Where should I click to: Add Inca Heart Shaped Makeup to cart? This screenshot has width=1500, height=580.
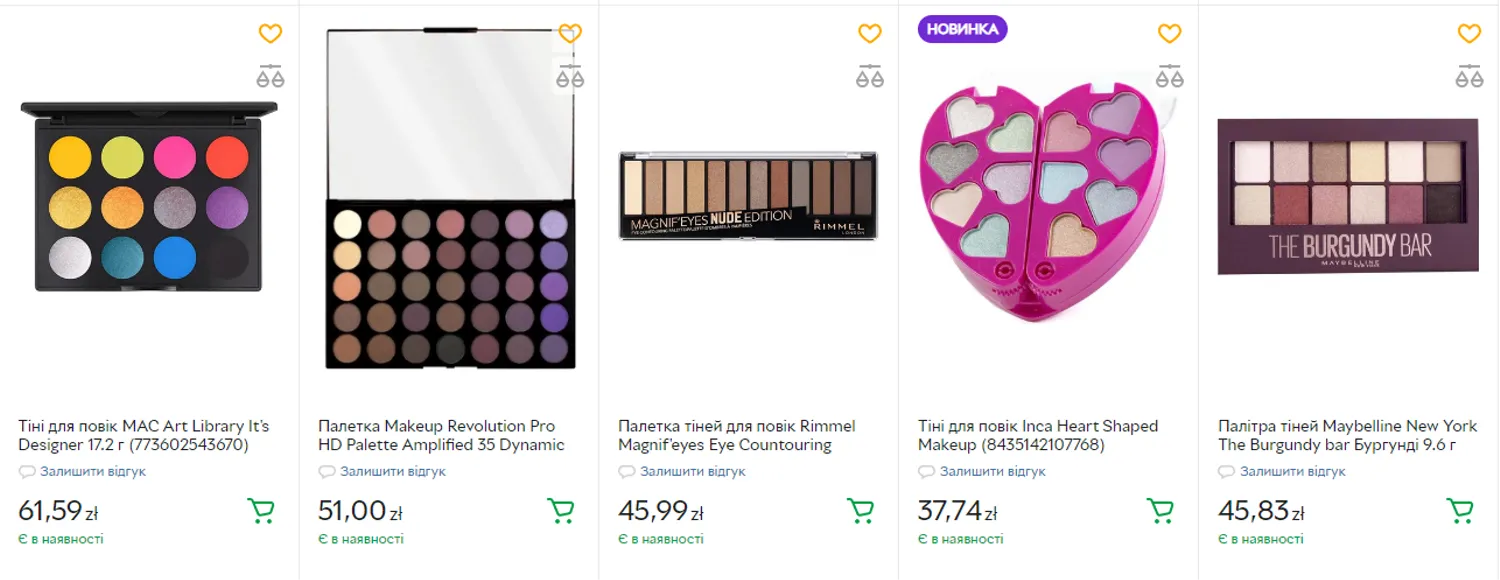pyautogui.click(x=1161, y=511)
